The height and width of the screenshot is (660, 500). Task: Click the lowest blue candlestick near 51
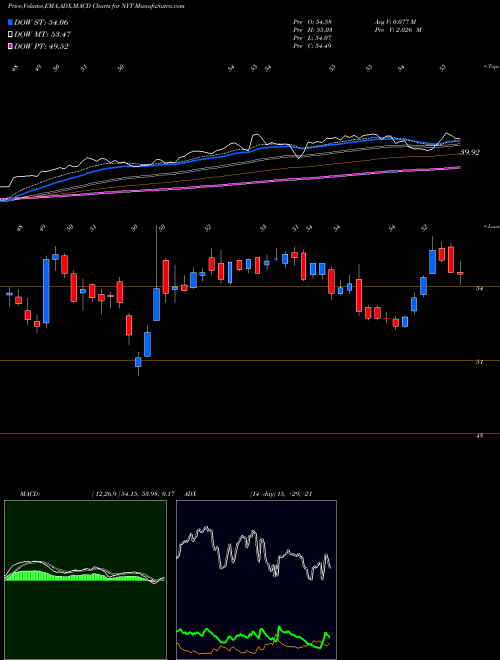(138, 362)
